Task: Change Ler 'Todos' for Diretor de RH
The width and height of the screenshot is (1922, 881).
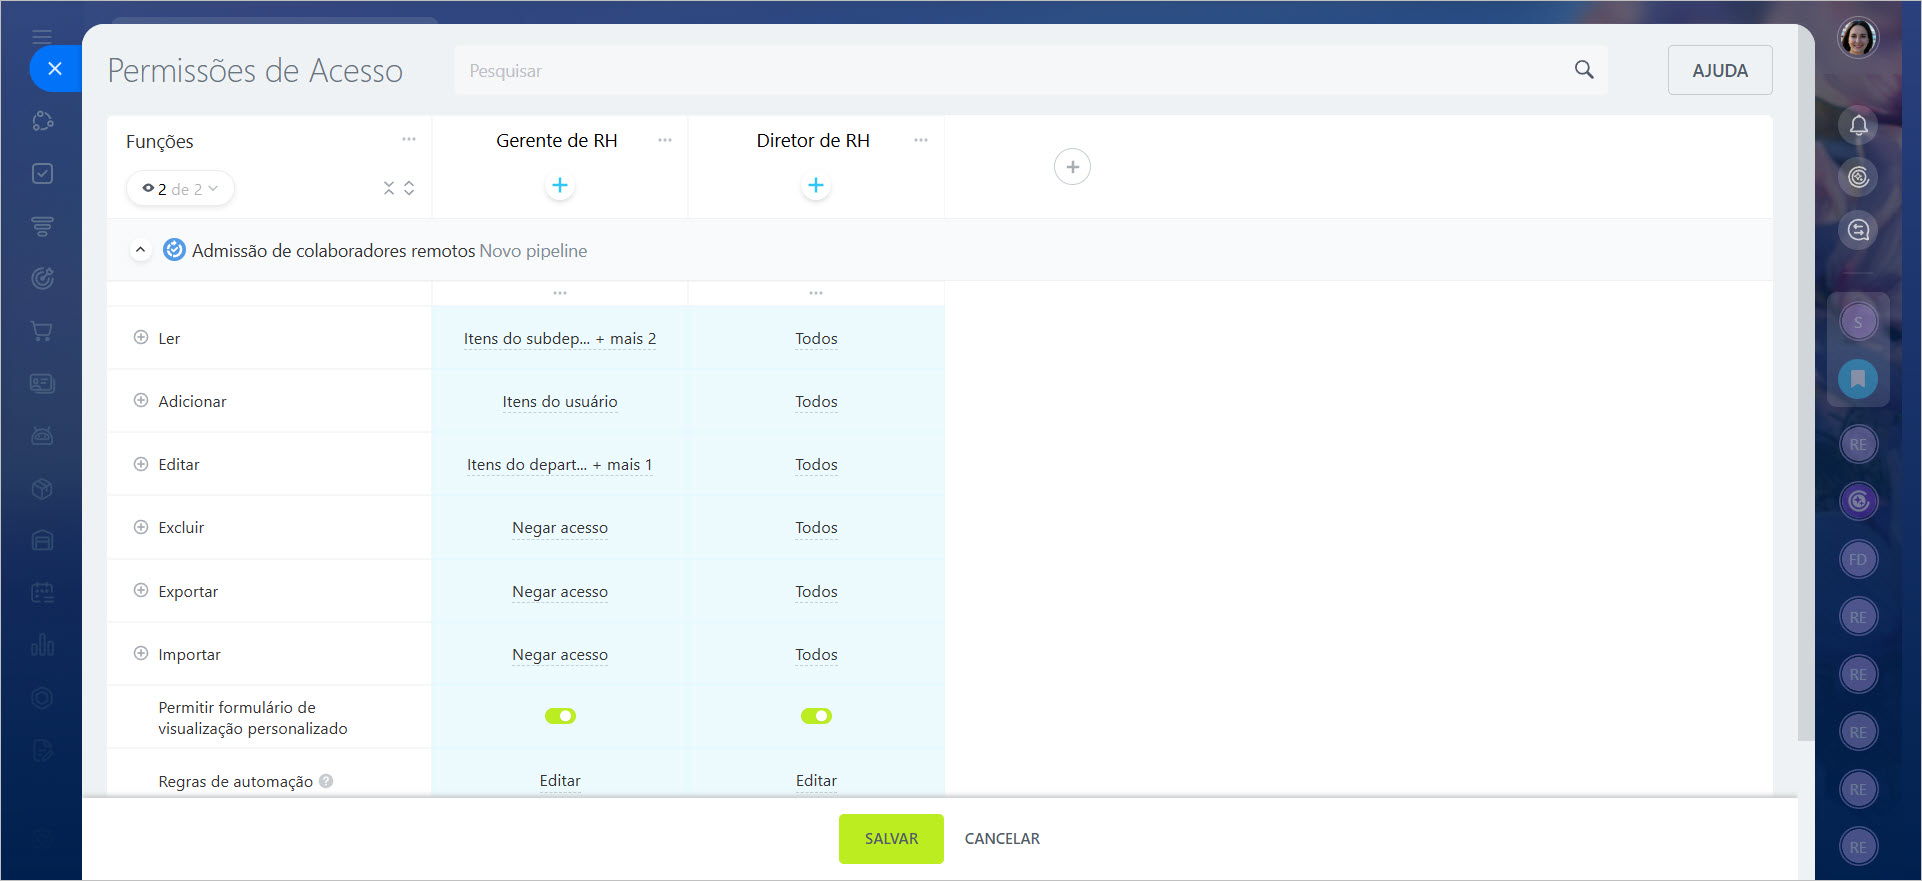Action: pos(816,339)
